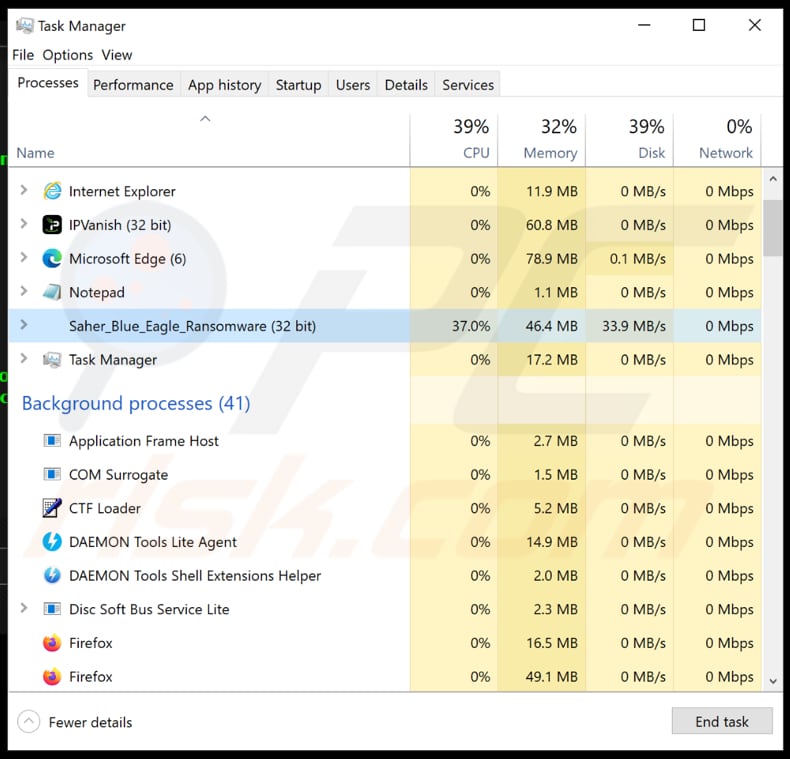Expand the Internet Explorer process group
The image size is (790, 759).
(23, 190)
